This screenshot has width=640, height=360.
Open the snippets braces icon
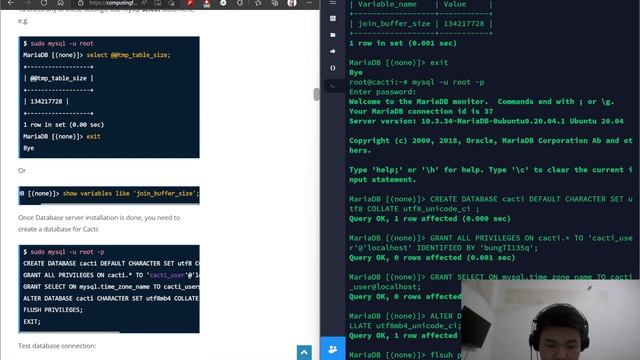[x=333, y=68]
